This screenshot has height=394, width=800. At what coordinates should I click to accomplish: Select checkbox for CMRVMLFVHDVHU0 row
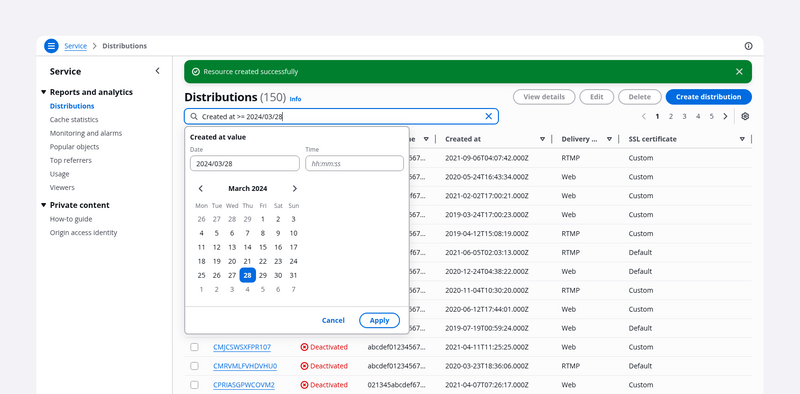[x=194, y=366]
